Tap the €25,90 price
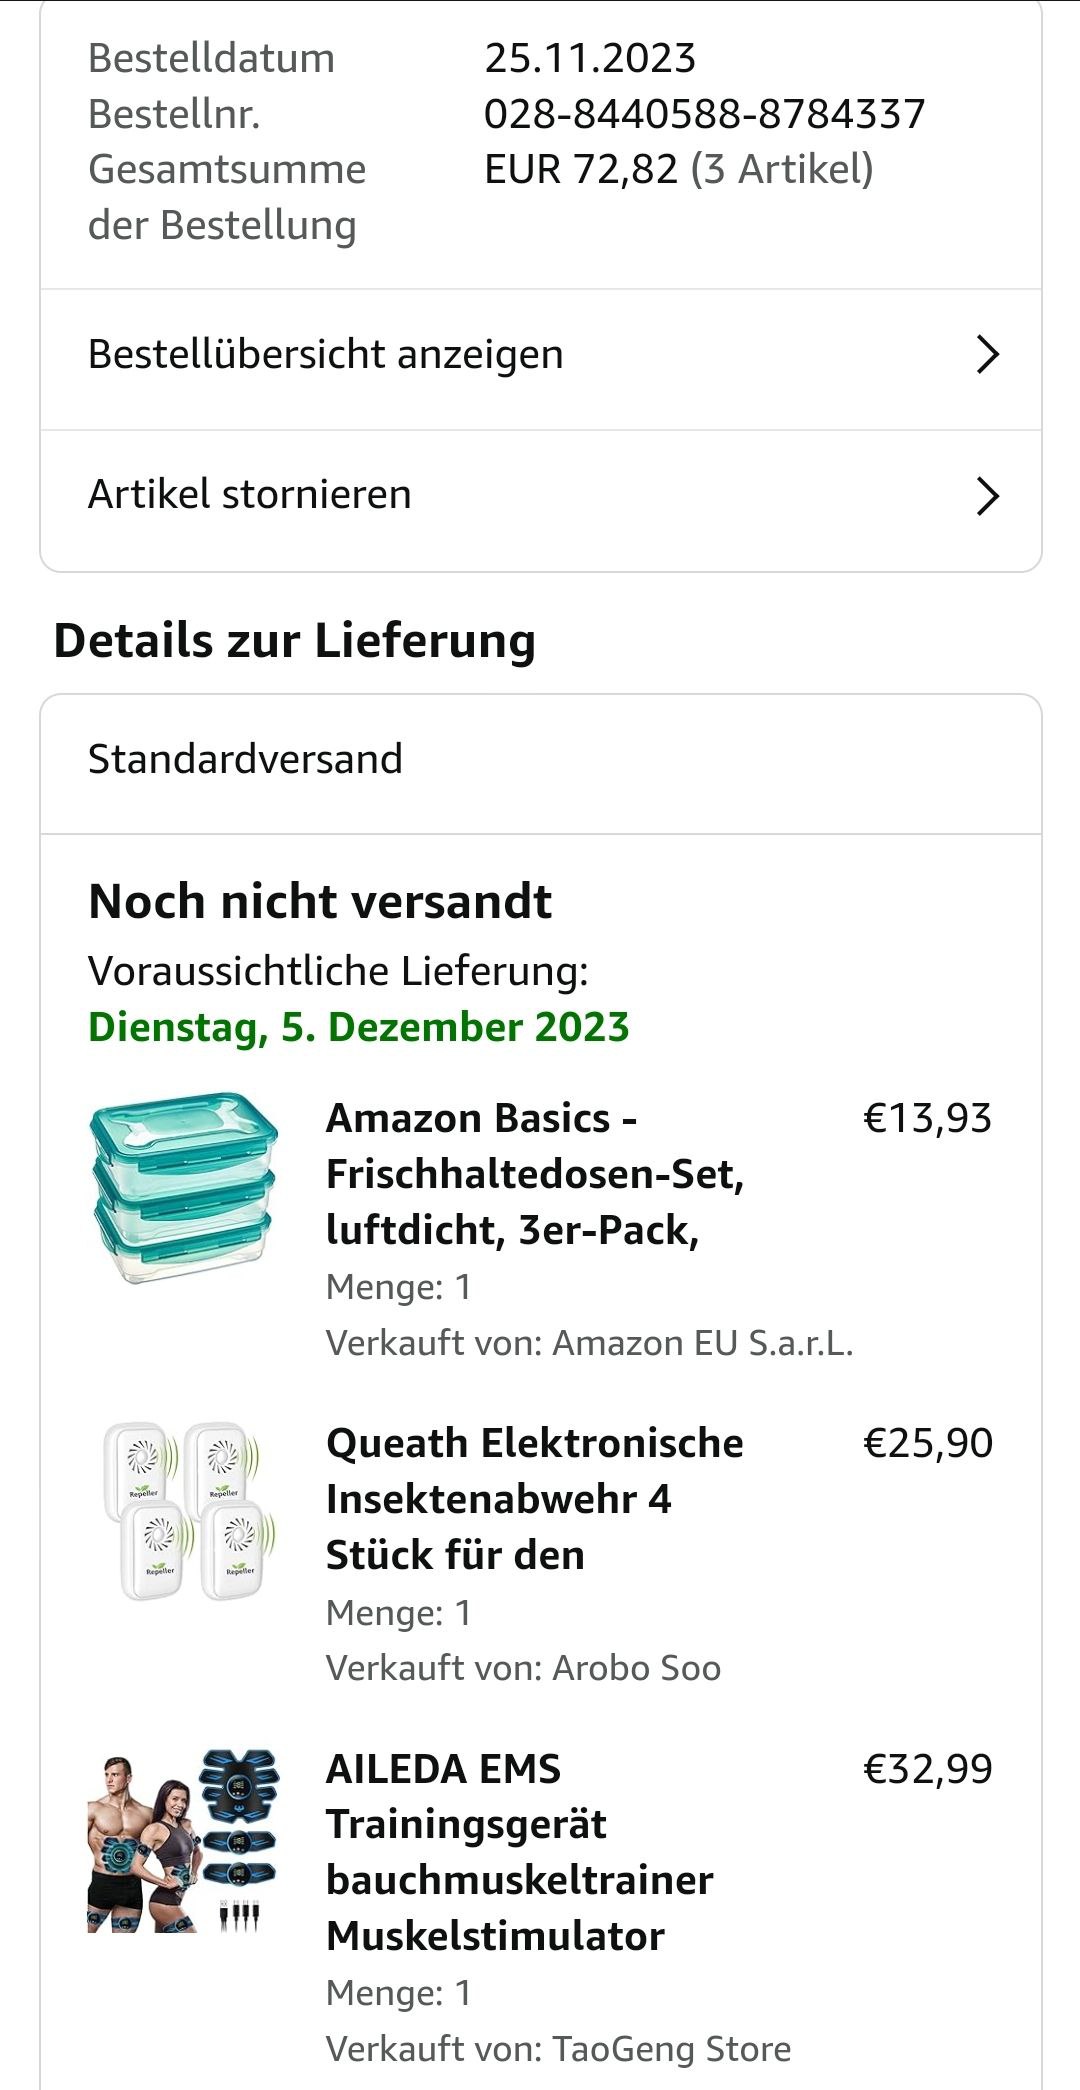The height and width of the screenshot is (2090, 1080). click(x=927, y=1443)
